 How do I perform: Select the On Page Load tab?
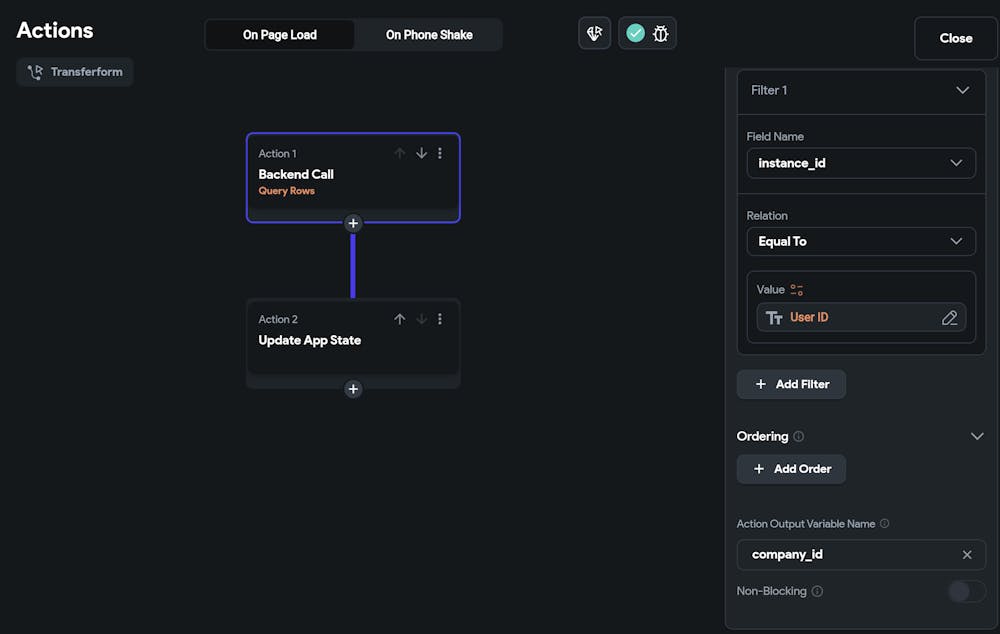click(280, 35)
